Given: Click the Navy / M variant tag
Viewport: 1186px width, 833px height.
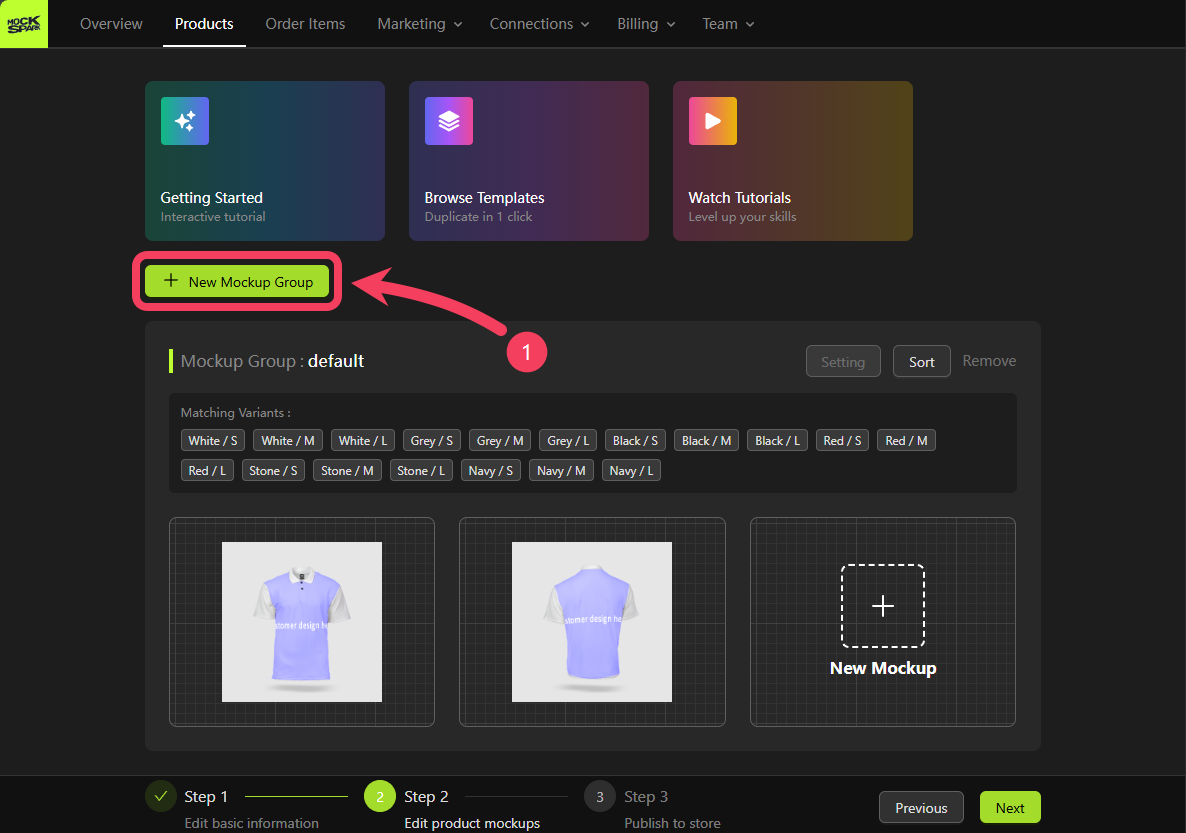Looking at the screenshot, I should (561, 471).
